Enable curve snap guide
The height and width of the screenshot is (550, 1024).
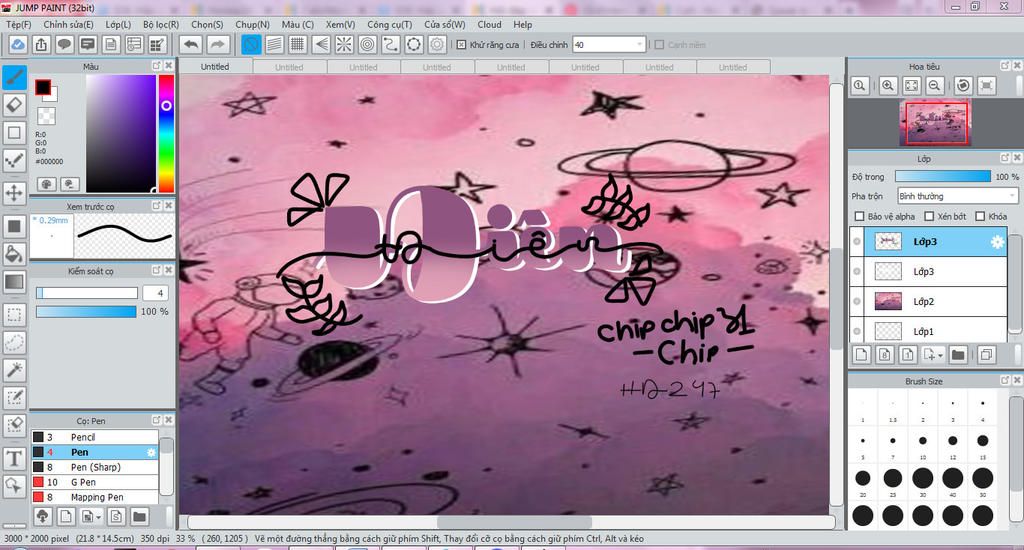(391, 44)
